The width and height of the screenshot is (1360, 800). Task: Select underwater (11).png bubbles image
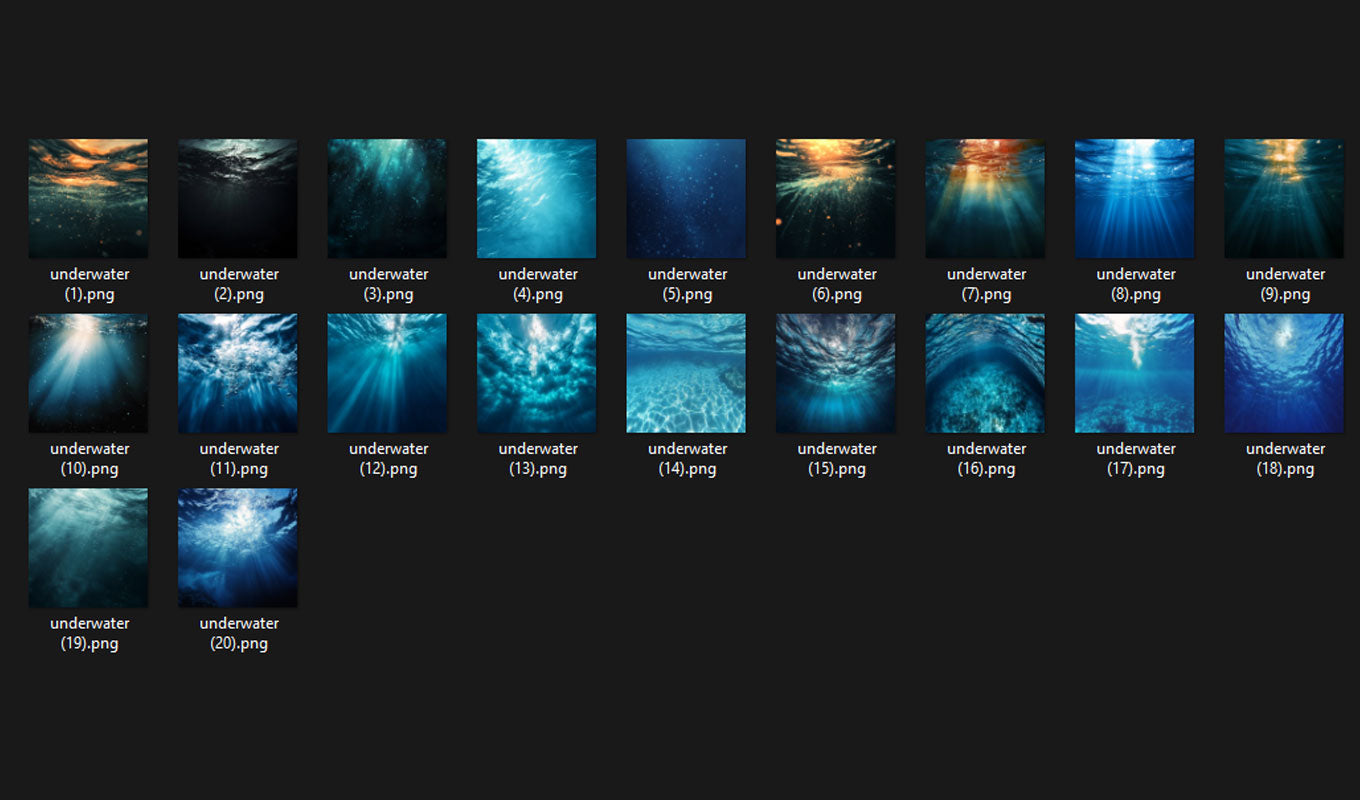click(x=238, y=373)
